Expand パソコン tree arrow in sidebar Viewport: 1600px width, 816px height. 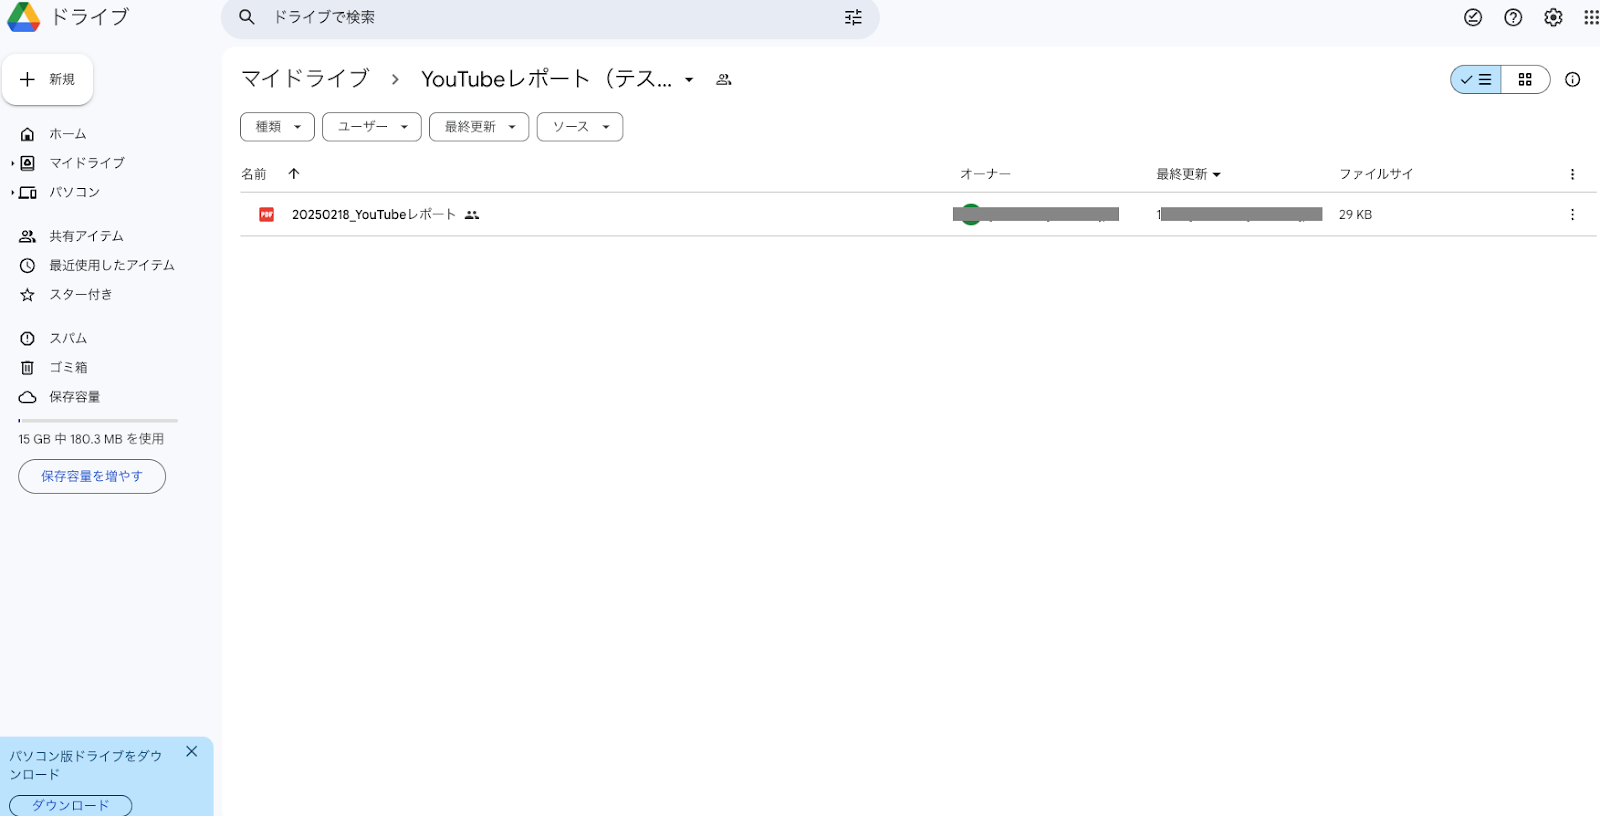click(13, 192)
